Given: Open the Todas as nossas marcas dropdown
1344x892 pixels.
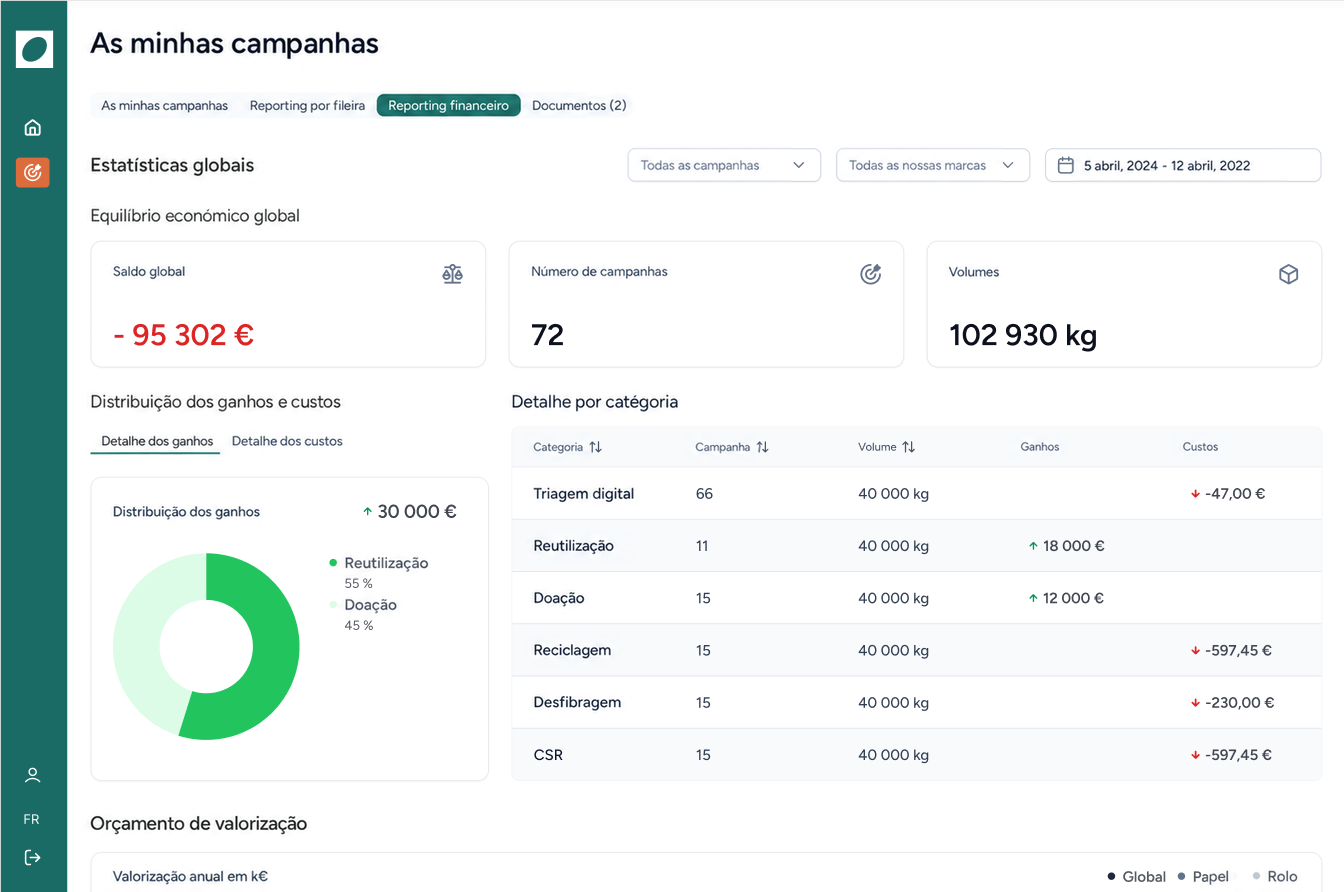Looking at the screenshot, I should (933, 165).
